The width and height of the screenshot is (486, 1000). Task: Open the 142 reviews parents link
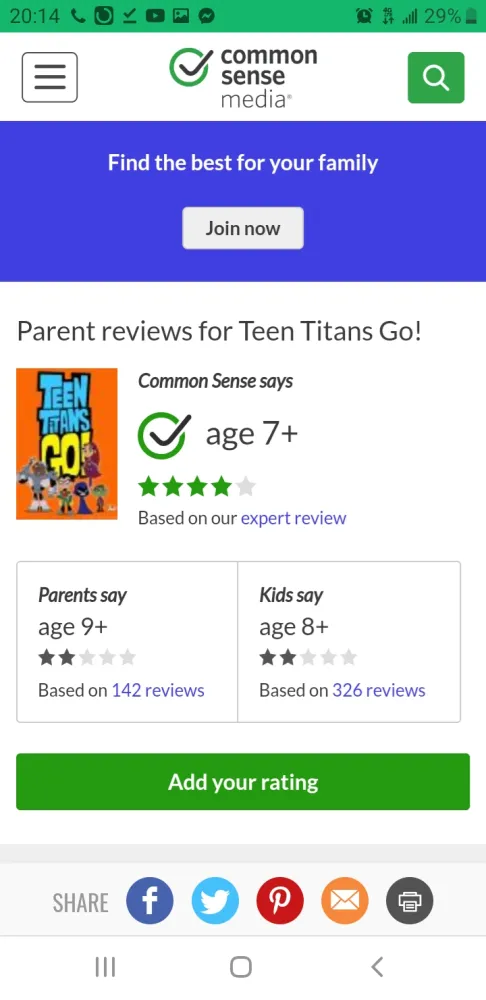point(158,690)
